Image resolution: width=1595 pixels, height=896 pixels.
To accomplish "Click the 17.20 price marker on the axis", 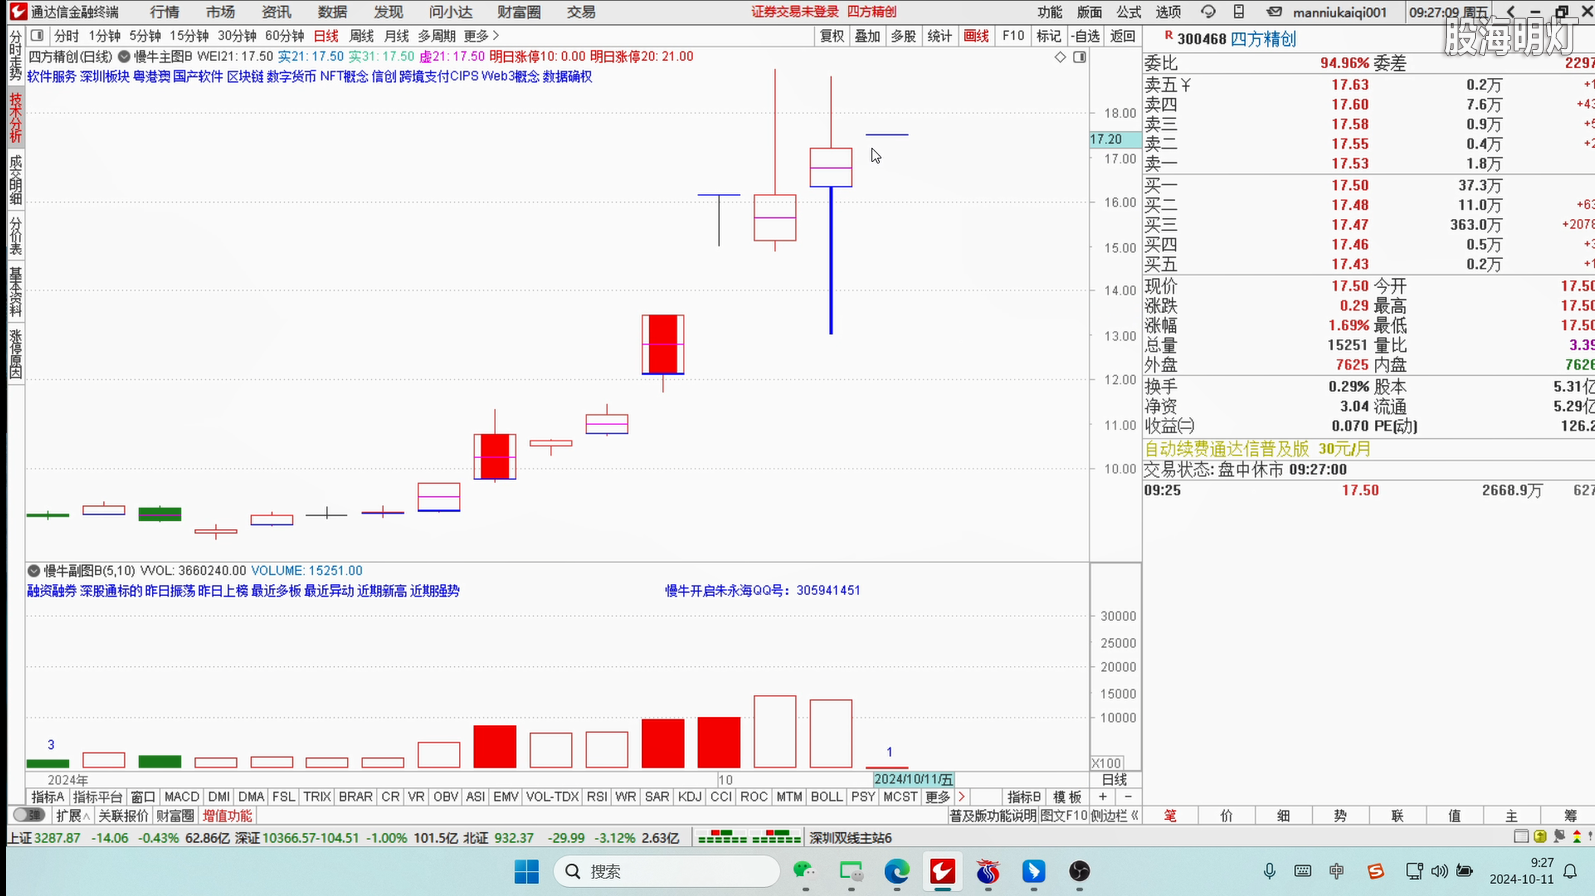I will [x=1114, y=140].
